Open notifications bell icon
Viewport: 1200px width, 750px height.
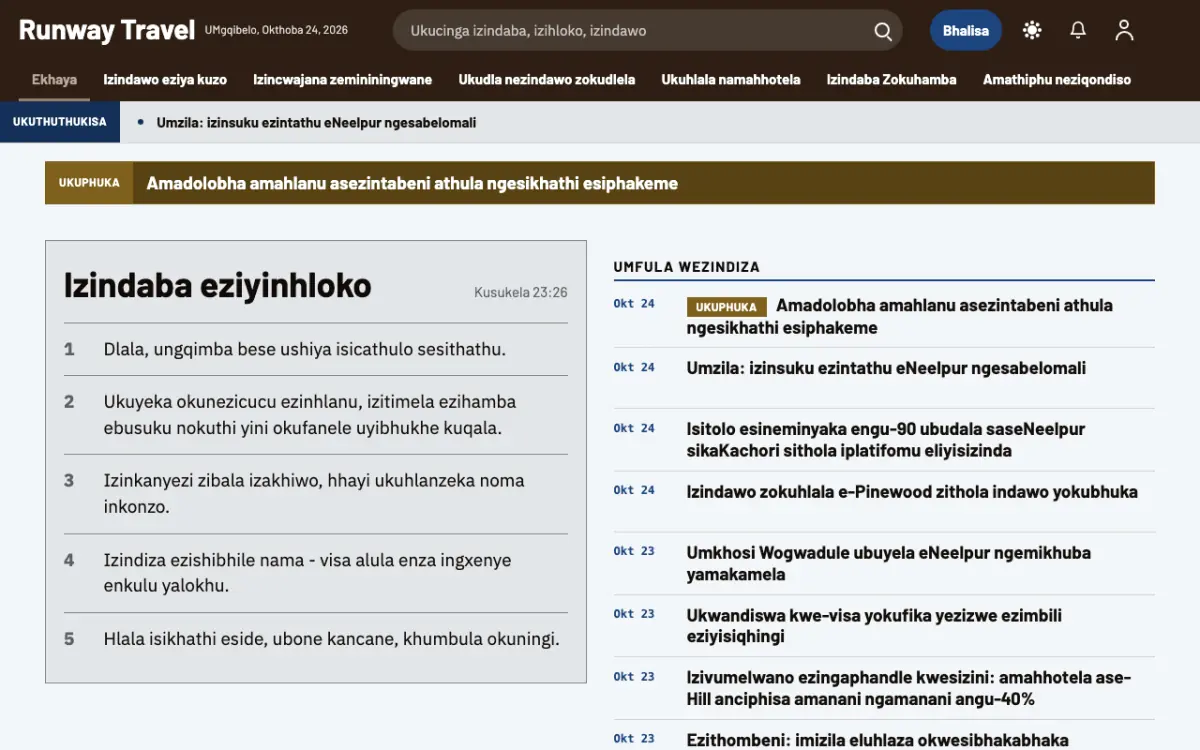tap(1078, 30)
